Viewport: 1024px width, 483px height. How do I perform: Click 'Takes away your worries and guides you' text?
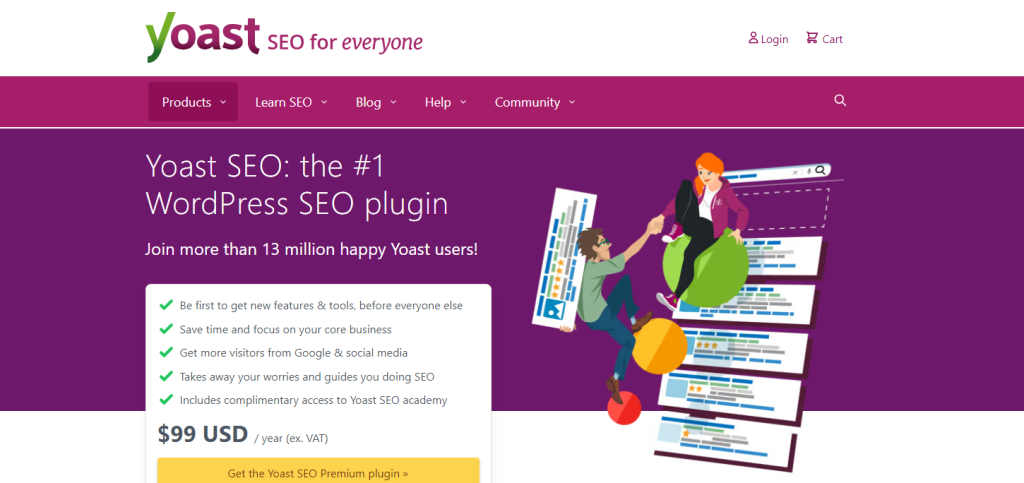(307, 377)
